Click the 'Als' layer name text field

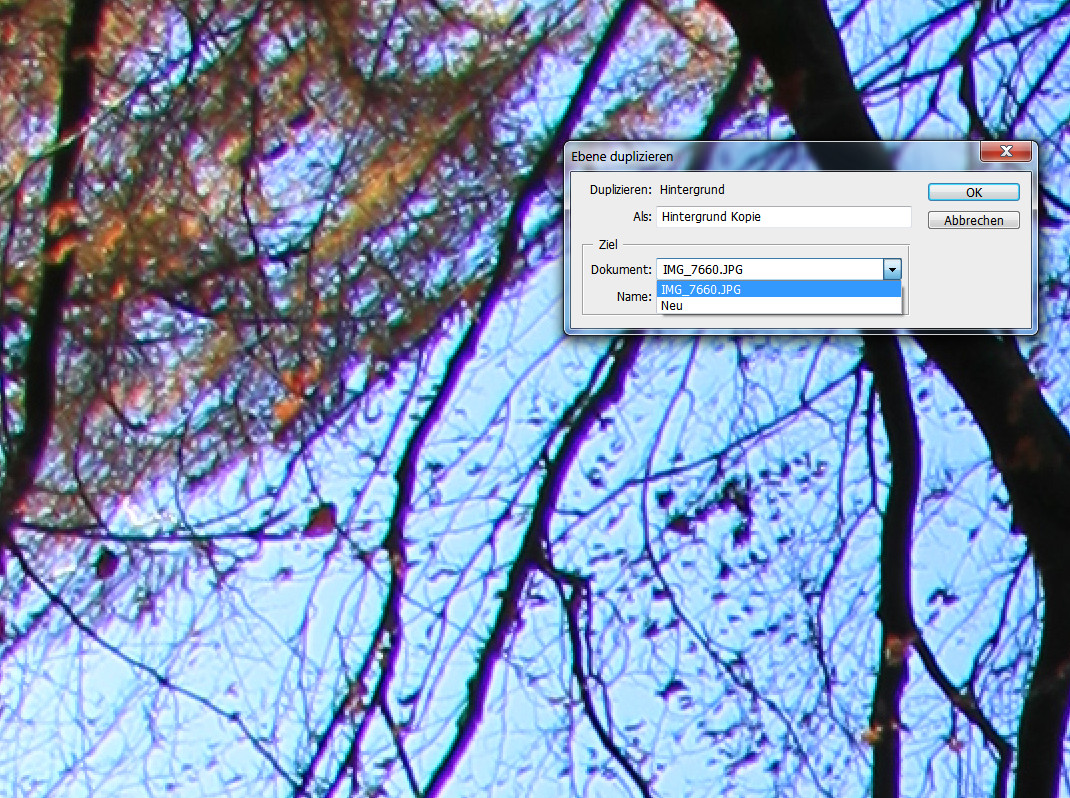pyautogui.click(x=783, y=217)
